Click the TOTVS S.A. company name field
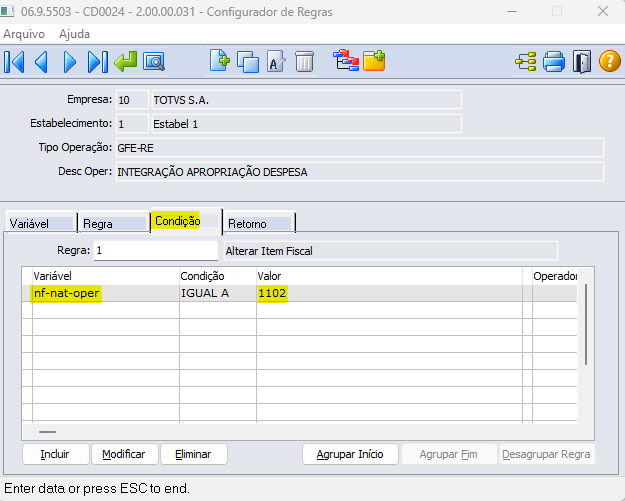The height and width of the screenshot is (501, 625). coord(306,100)
